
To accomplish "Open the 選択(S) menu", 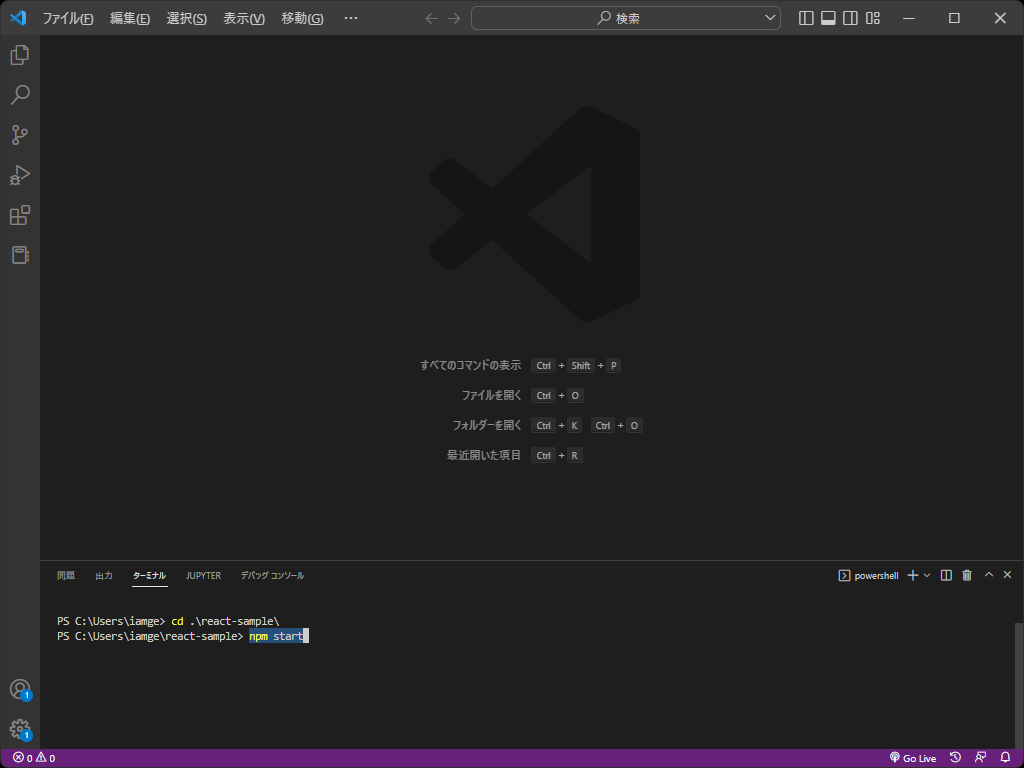I will click(187, 18).
